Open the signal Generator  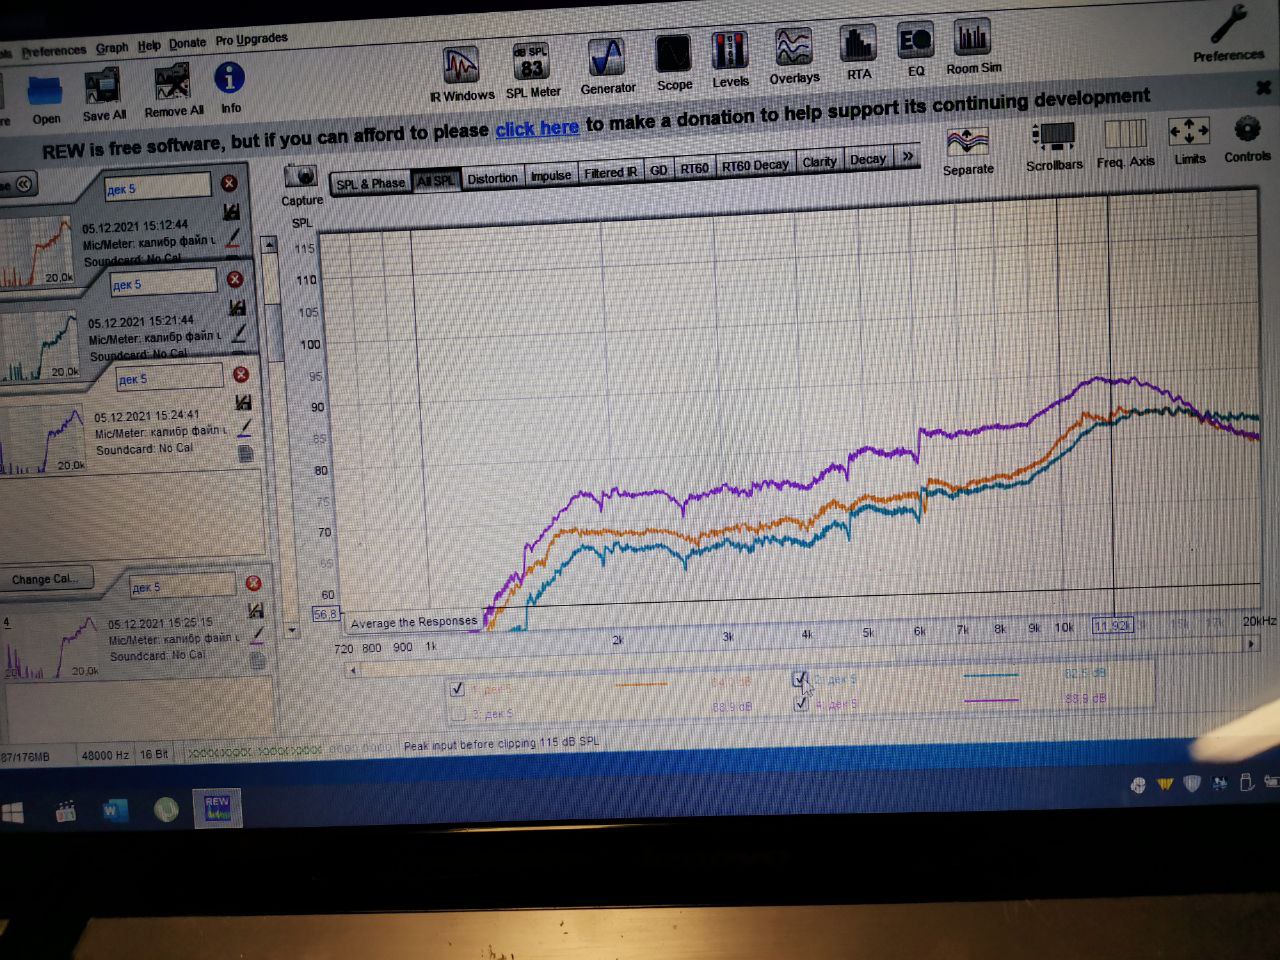tap(607, 66)
